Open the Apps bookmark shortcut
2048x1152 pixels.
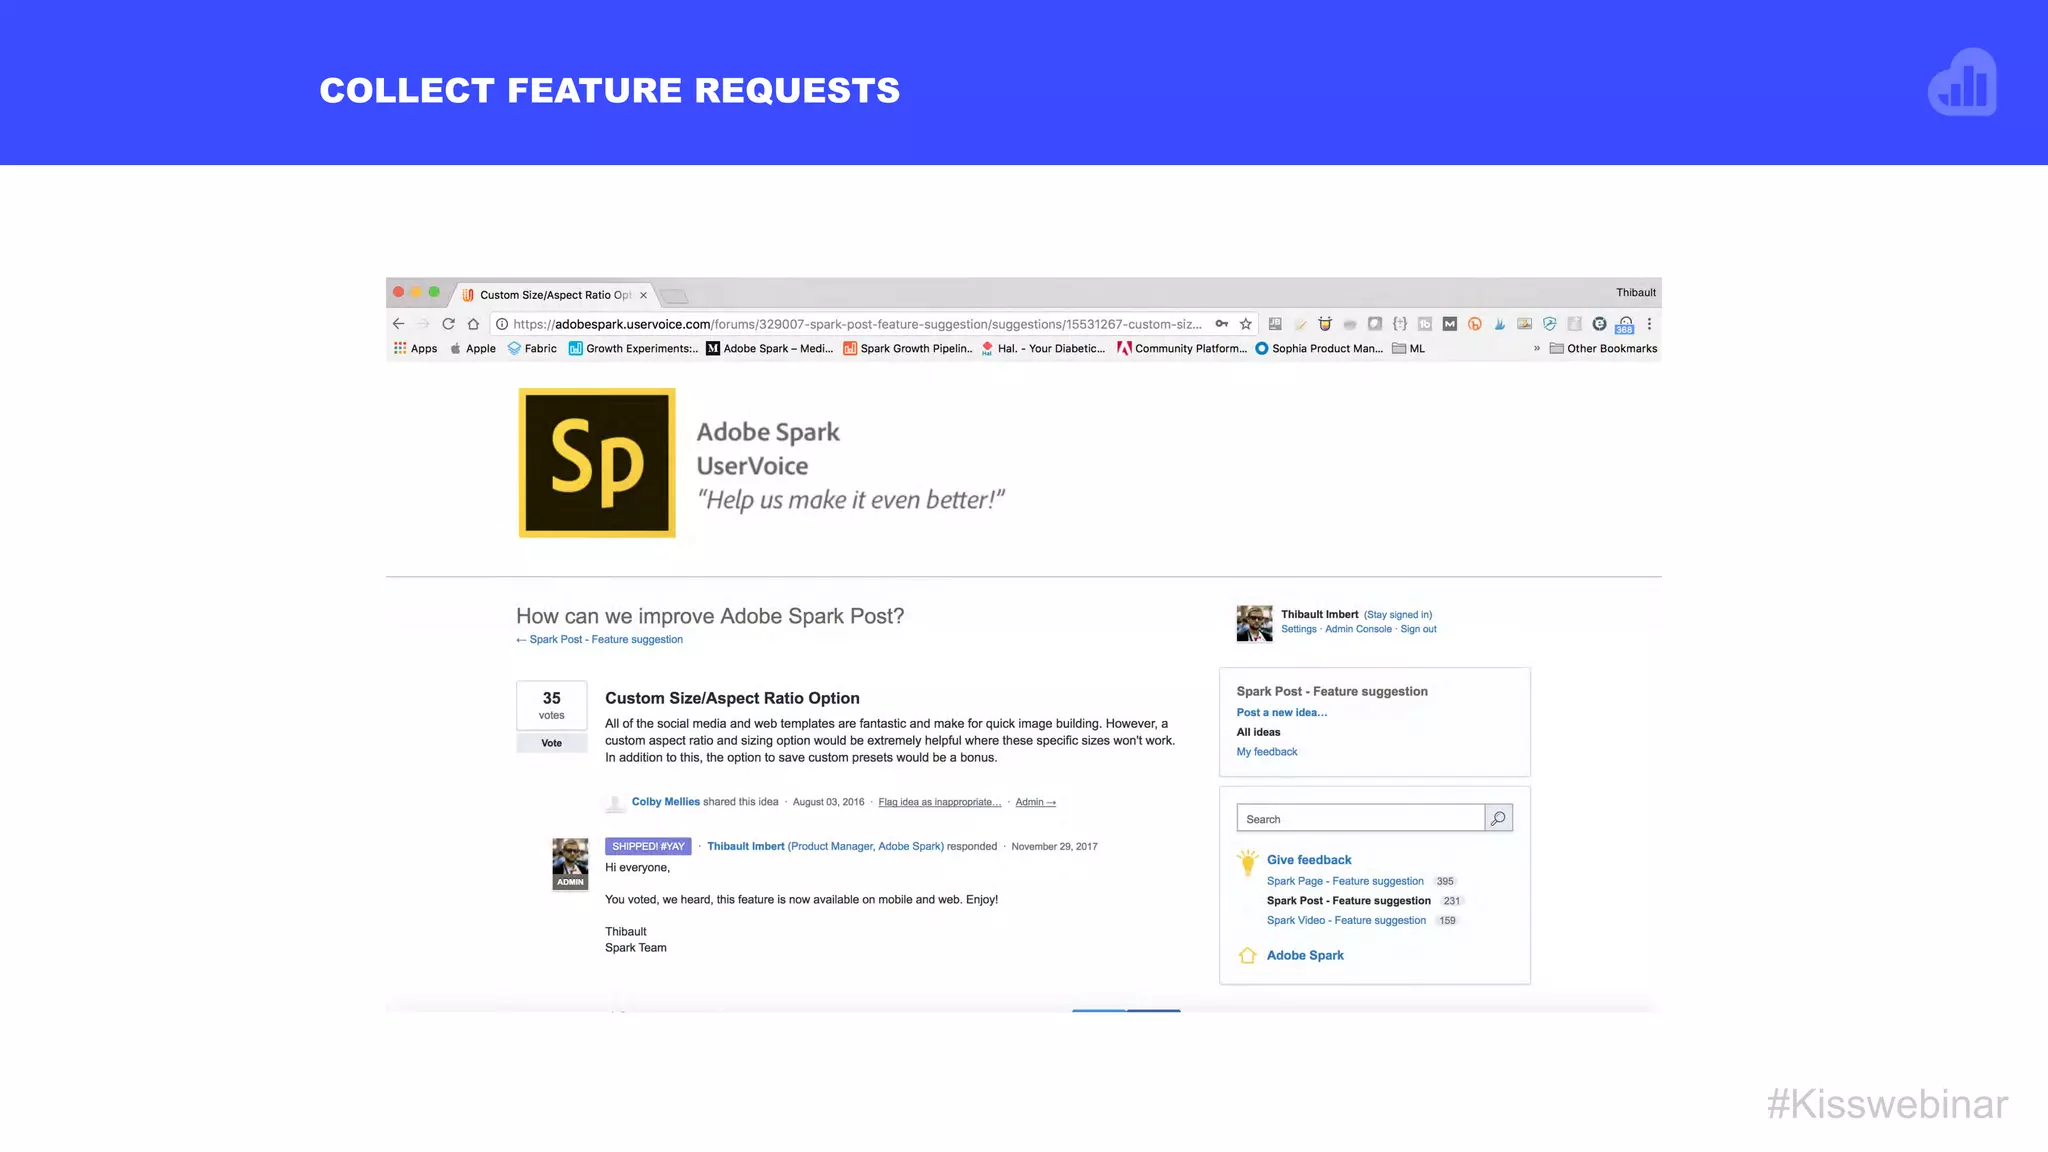[415, 348]
